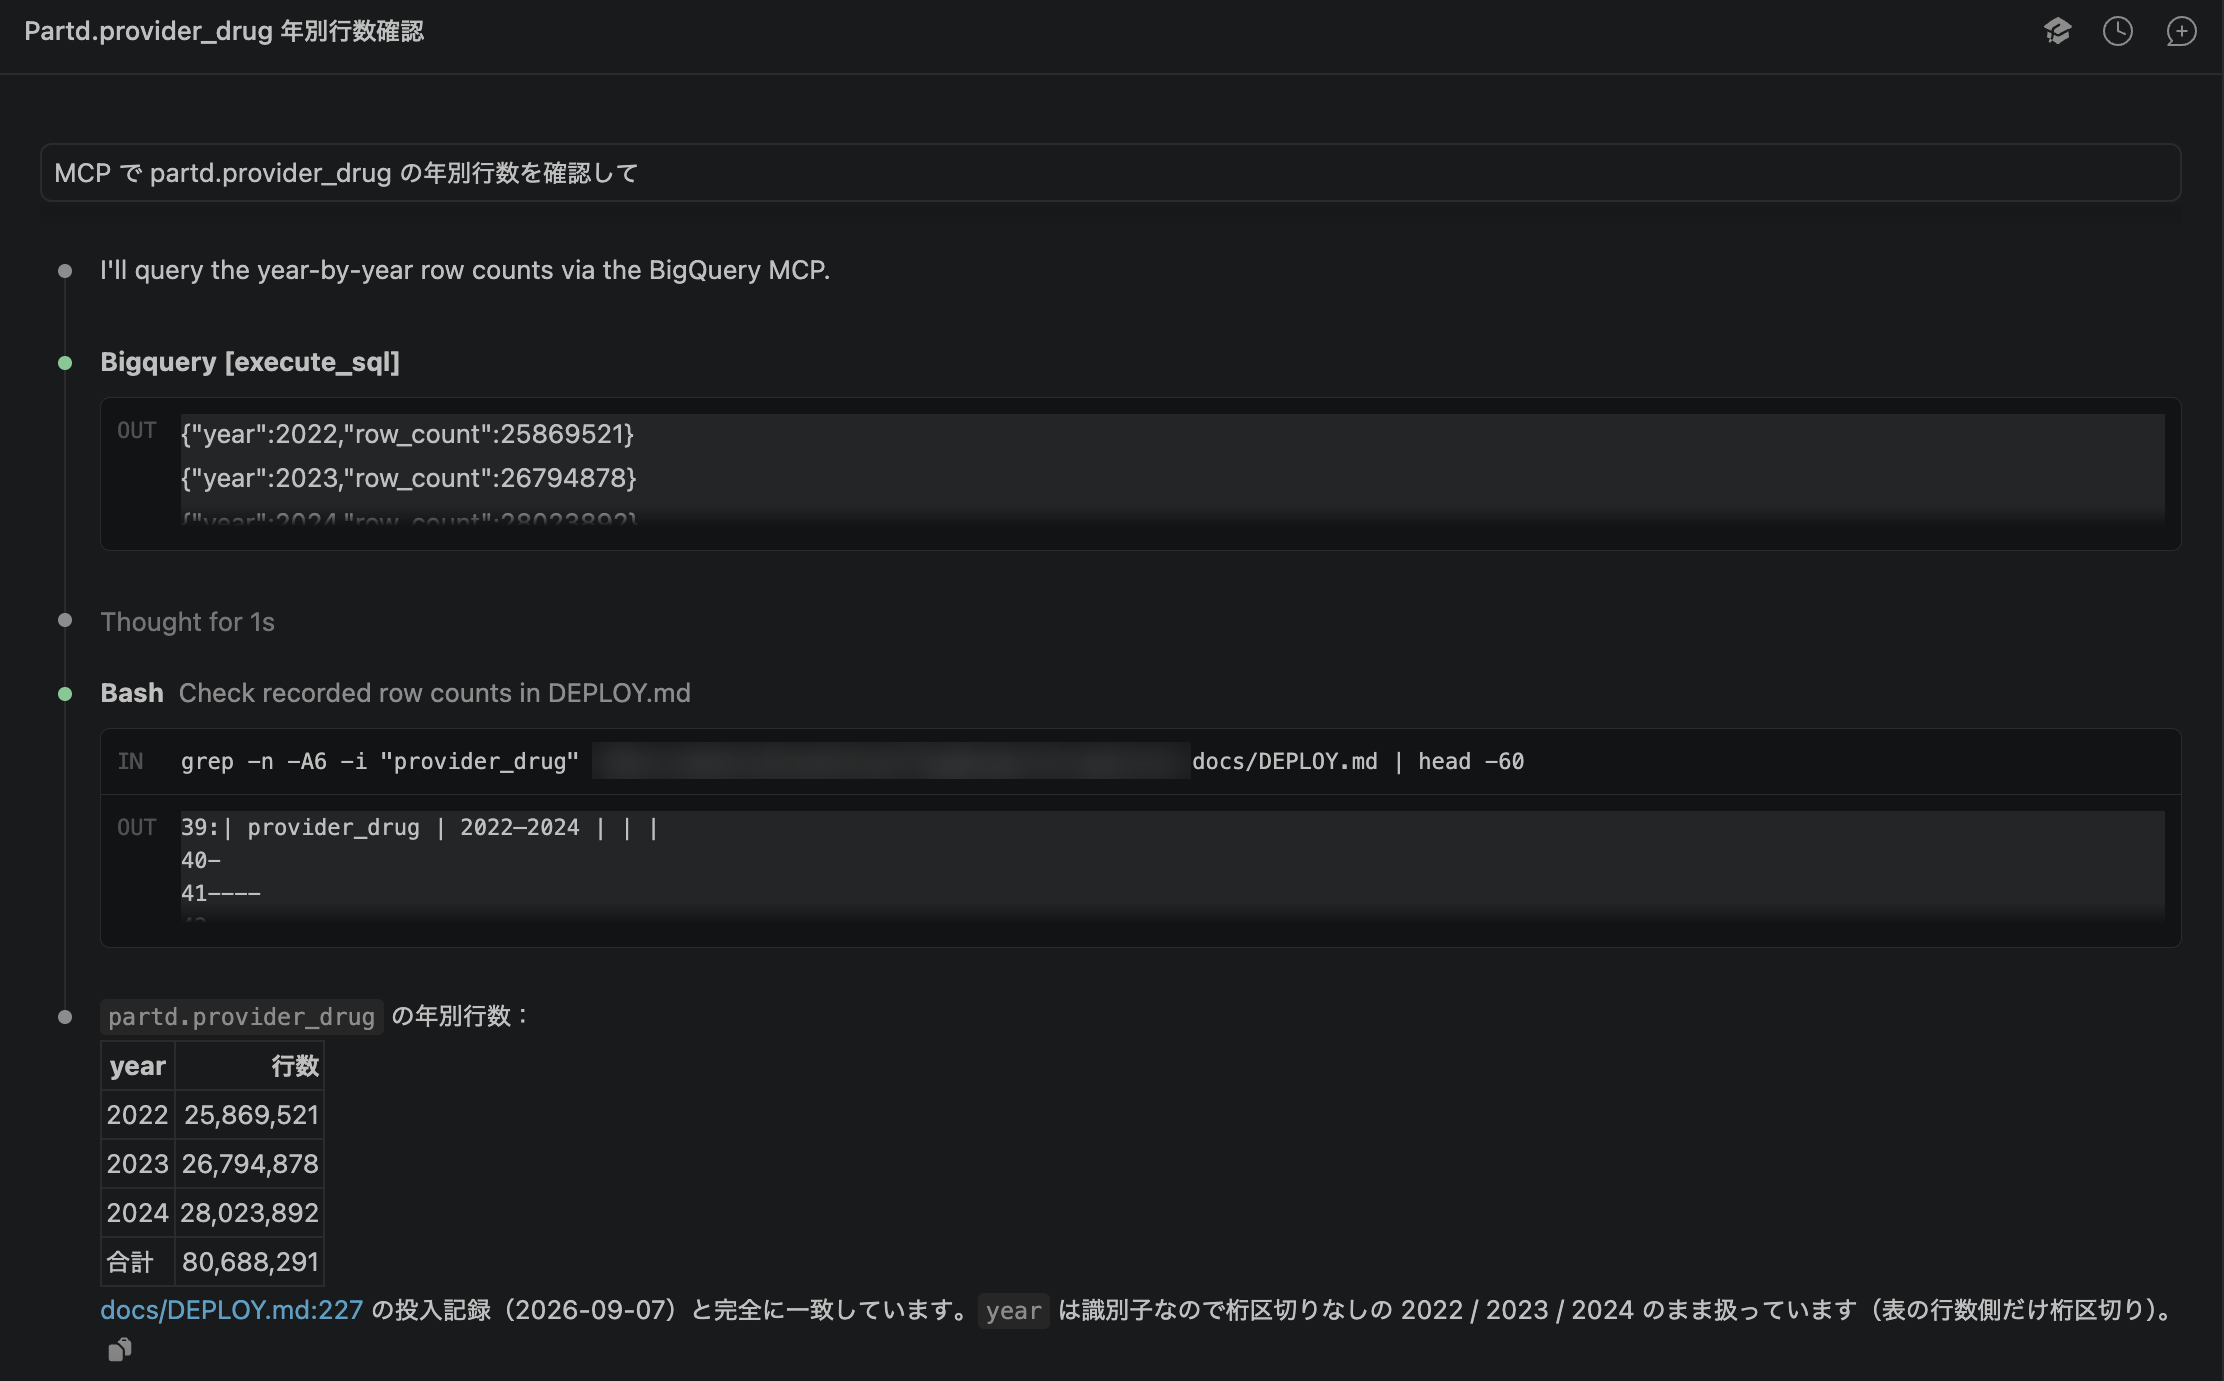This screenshot has width=2224, height=1381.
Task: Click the graduation cap icon in header
Action: pyautogui.click(x=2057, y=32)
